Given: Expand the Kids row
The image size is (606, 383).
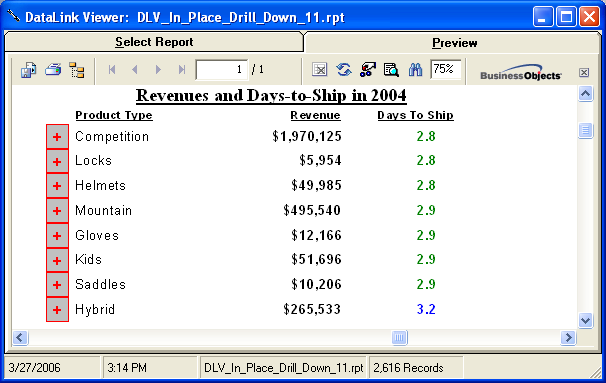Looking at the screenshot, I should point(57,260).
